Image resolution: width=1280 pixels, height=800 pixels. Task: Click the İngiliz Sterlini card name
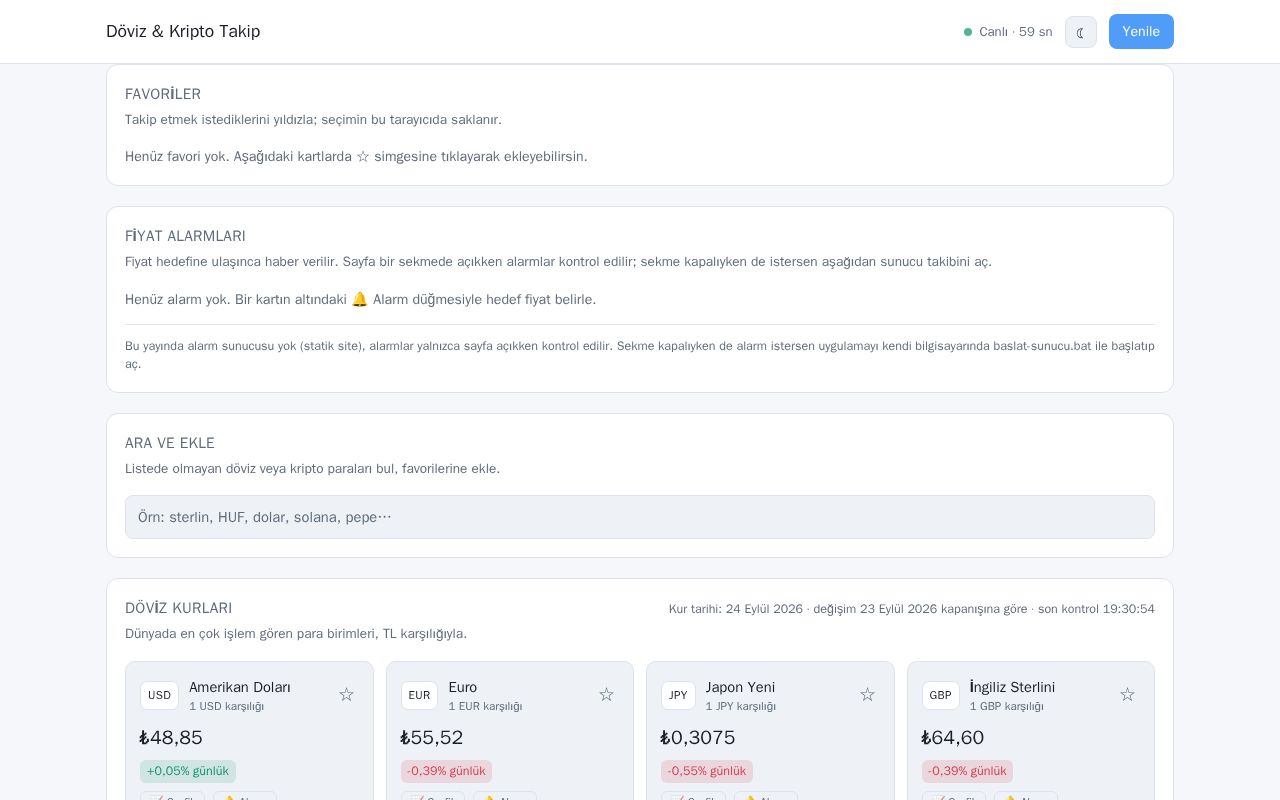[1012, 687]
